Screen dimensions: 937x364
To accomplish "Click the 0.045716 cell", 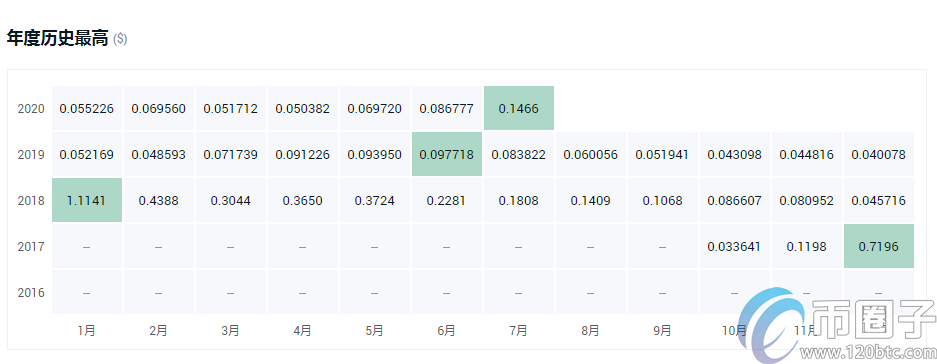I will click(x=878, y=200).
